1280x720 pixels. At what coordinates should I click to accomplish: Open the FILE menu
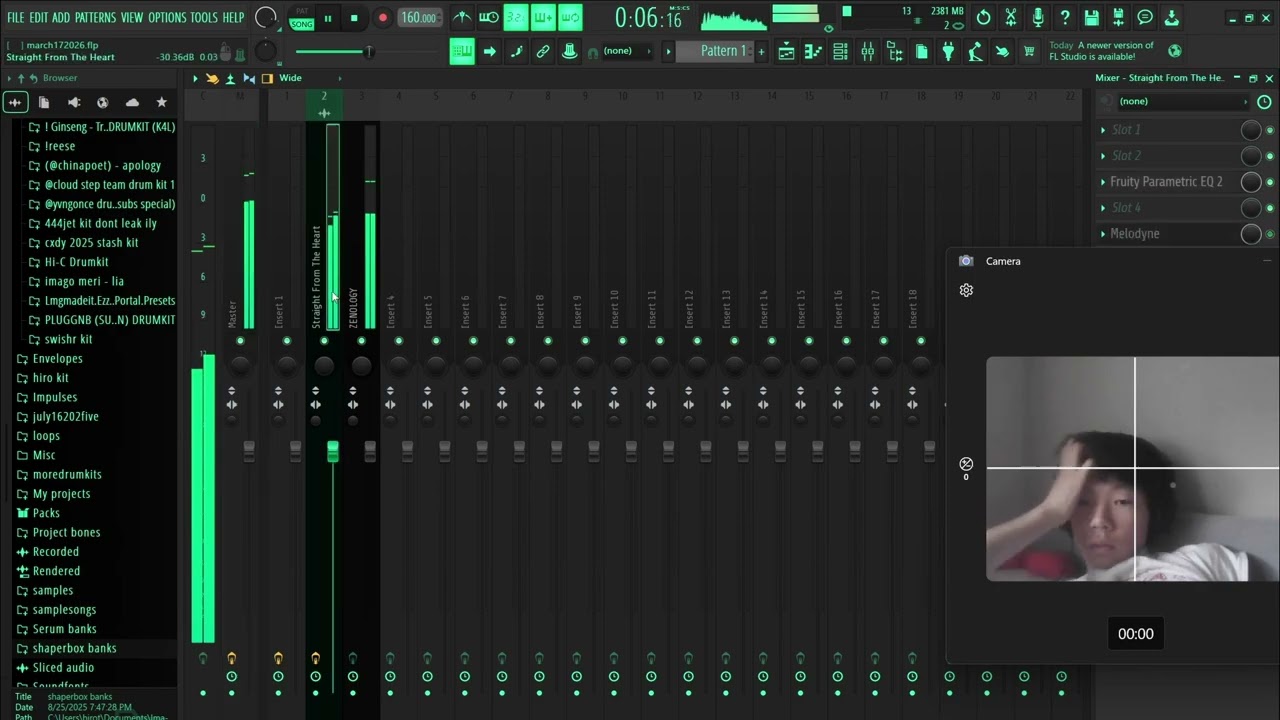(x=15, y=18)
